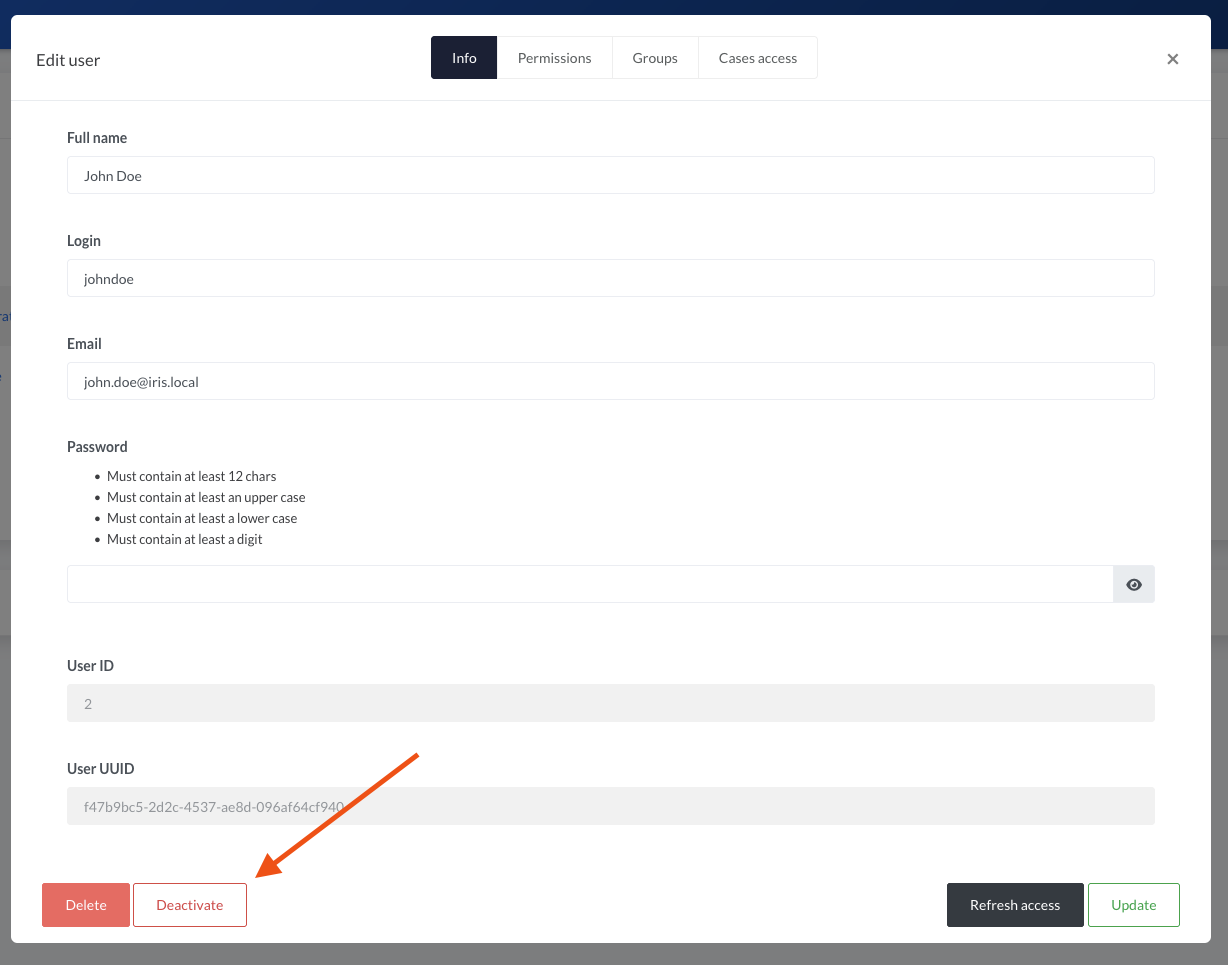1228x965 pixels.
Task: Click the Edit user dialog title
Action: tap(67, 60)
